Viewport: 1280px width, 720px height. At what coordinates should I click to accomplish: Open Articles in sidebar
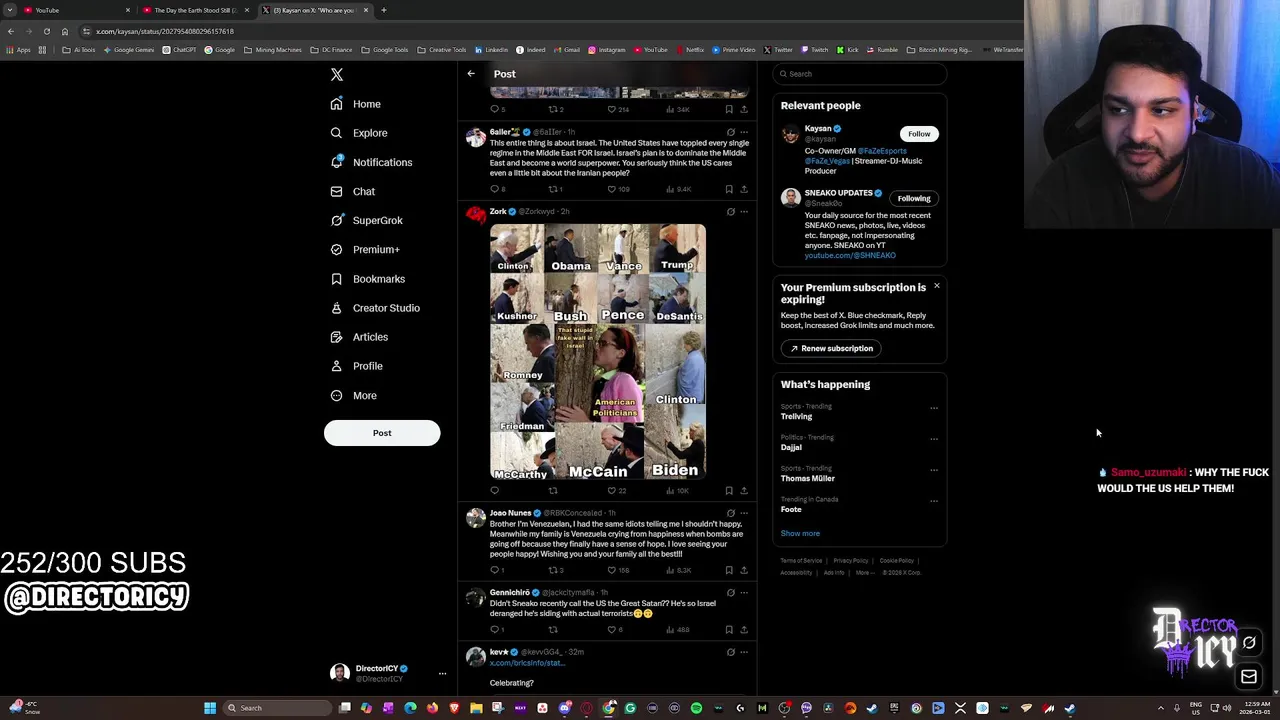[x=359, y=337]
